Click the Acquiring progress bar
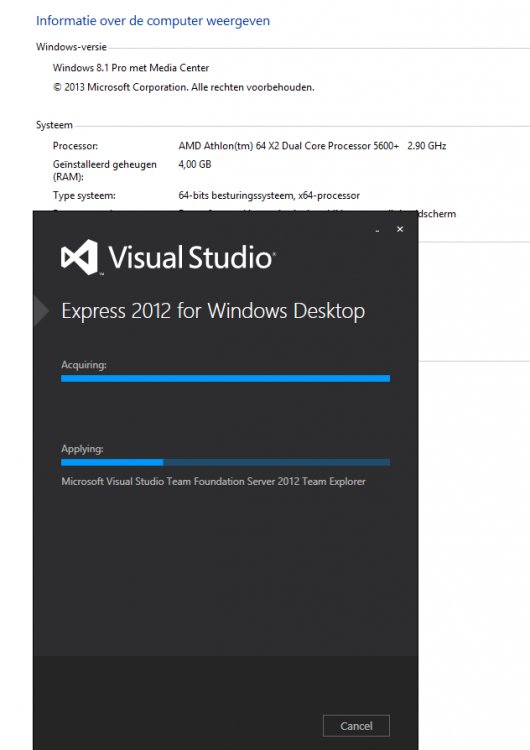530x750 pixels. point(225,378)
